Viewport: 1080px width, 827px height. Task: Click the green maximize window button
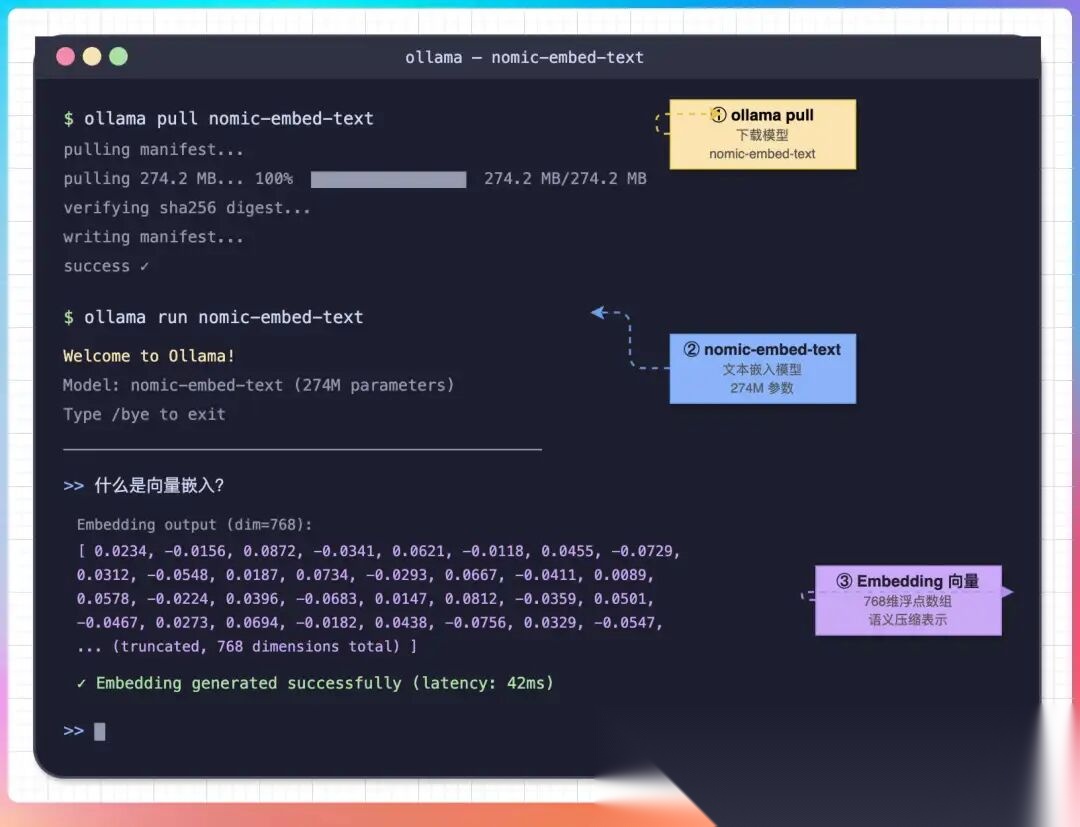click(x=118, y=56)
